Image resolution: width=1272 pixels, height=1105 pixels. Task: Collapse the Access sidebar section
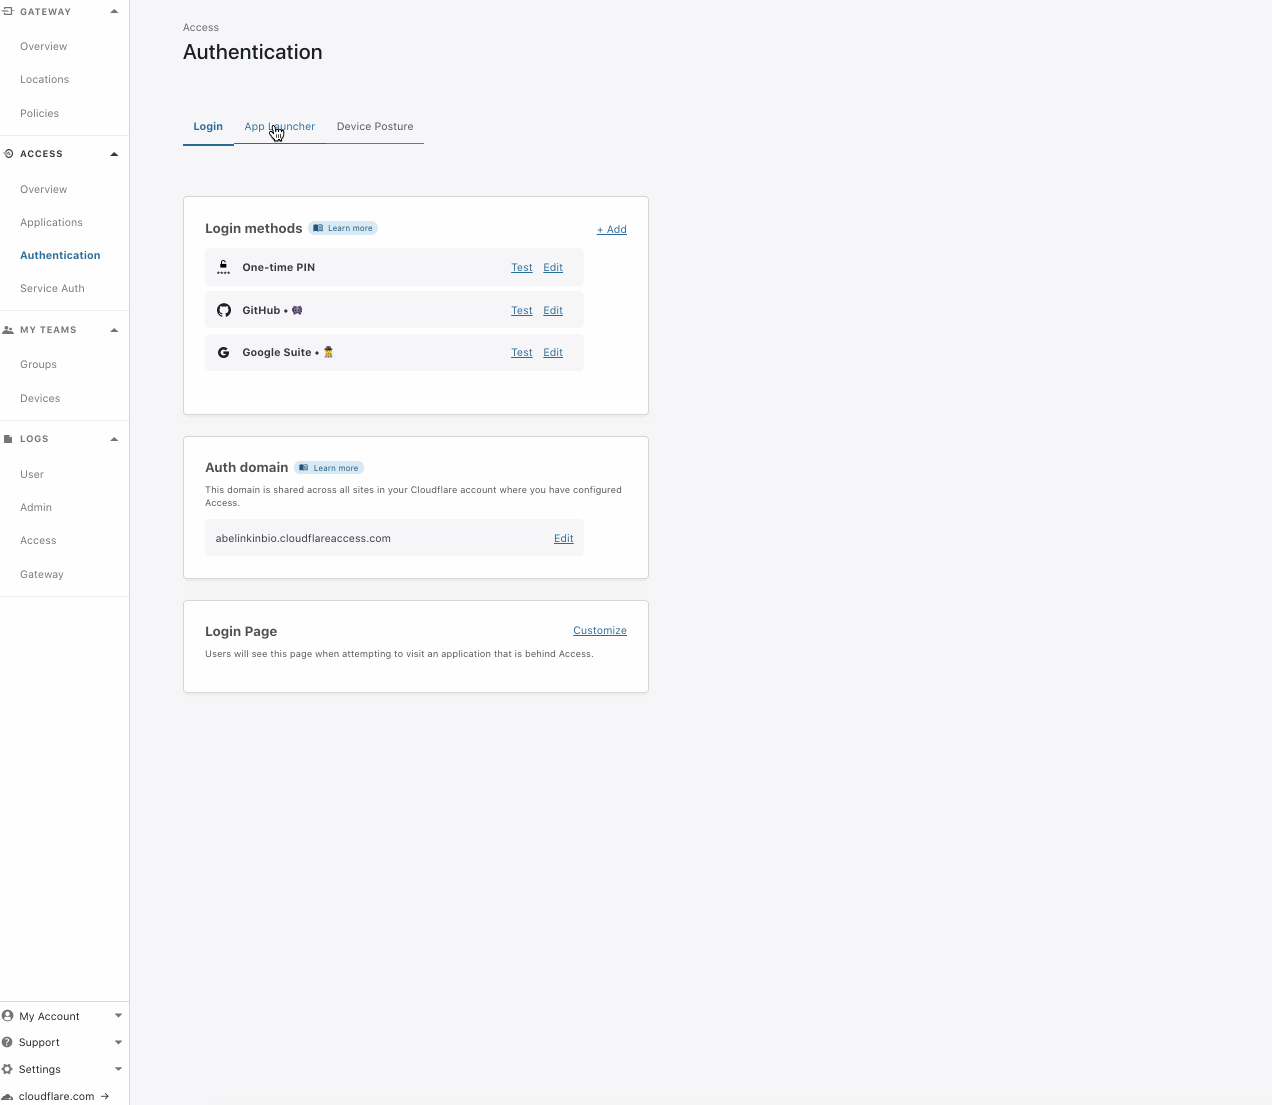click(x=114, y=153)
